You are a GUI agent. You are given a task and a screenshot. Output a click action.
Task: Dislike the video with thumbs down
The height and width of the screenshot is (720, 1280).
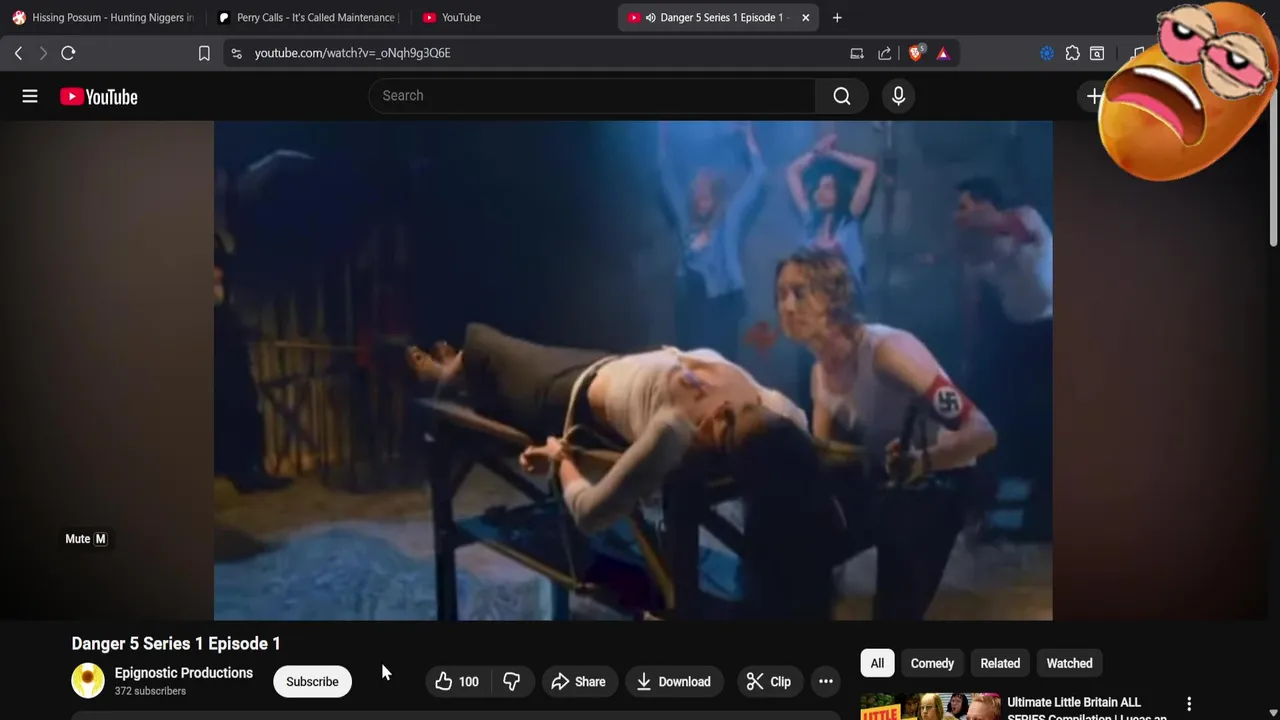click(511, 682)
